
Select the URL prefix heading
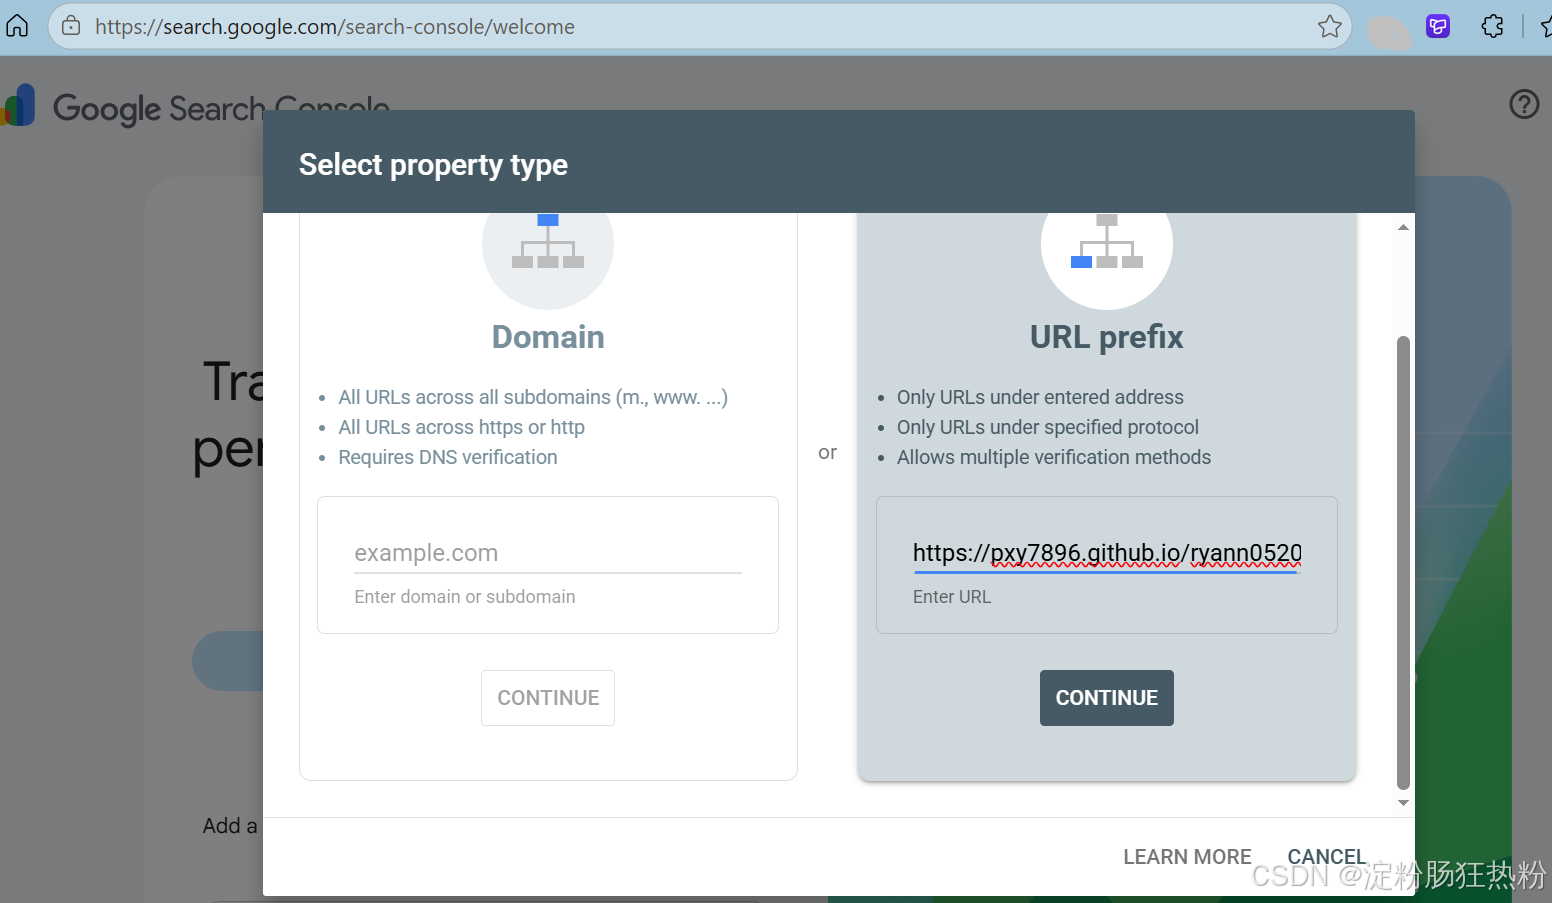pos(1106,337)
